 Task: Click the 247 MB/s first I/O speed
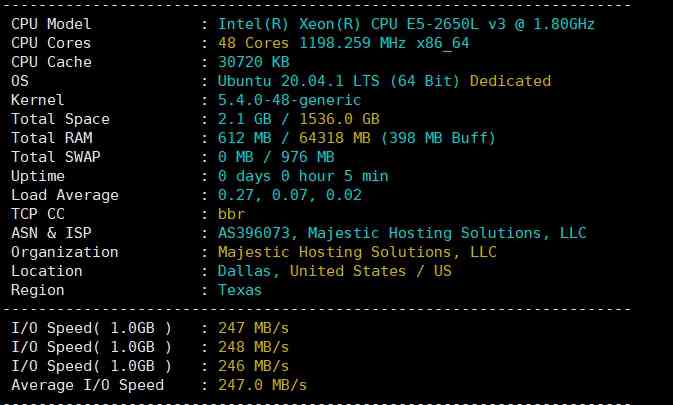pos(253,328)
